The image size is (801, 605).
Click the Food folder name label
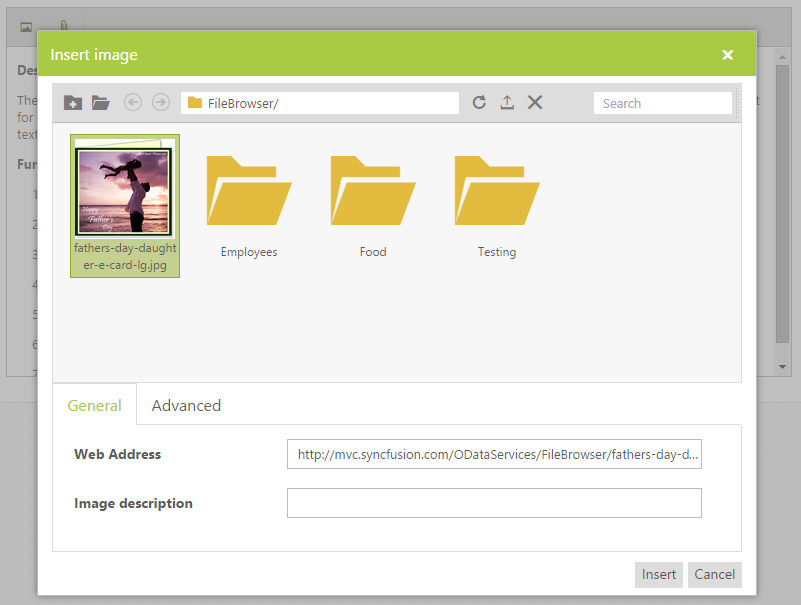(x=373, y=252)
